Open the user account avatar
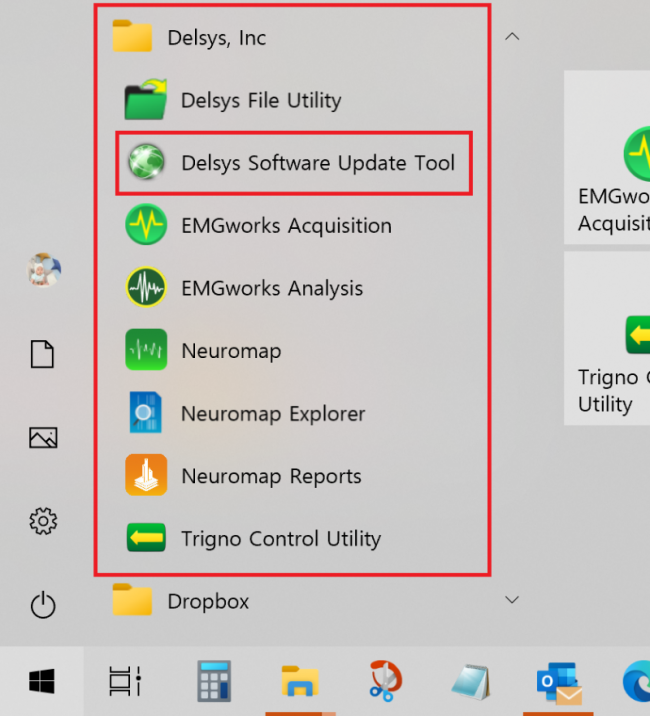The width and height of the screenshot is (650, 716). point(43,270)
